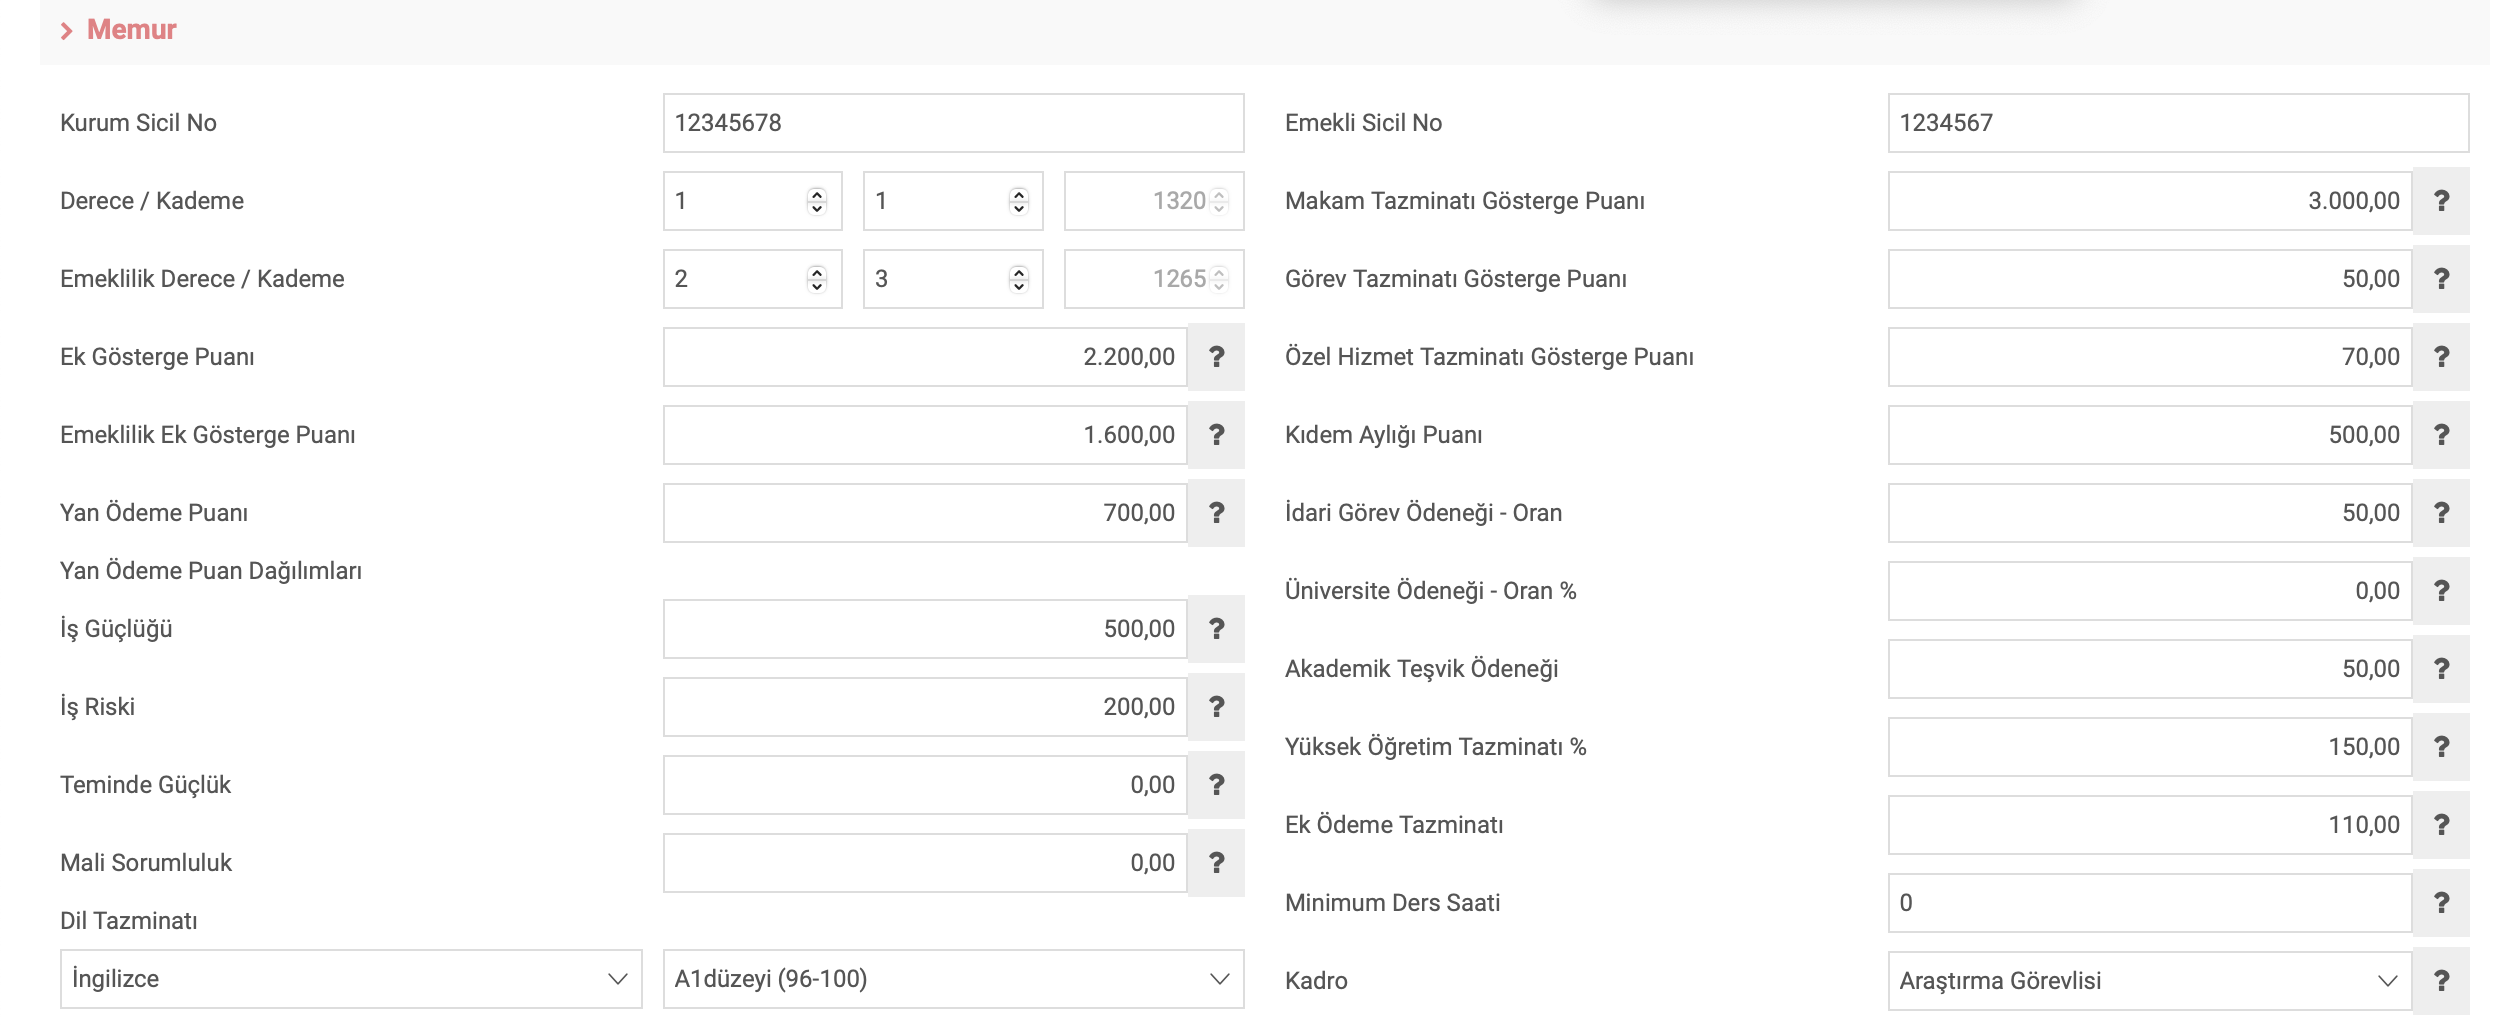The height and width of the screenshot is (1027, 2498).
Task: Show help for Kıdem Aylığı Puanı
Action: pyautogui.click(x=2441, y=435)
